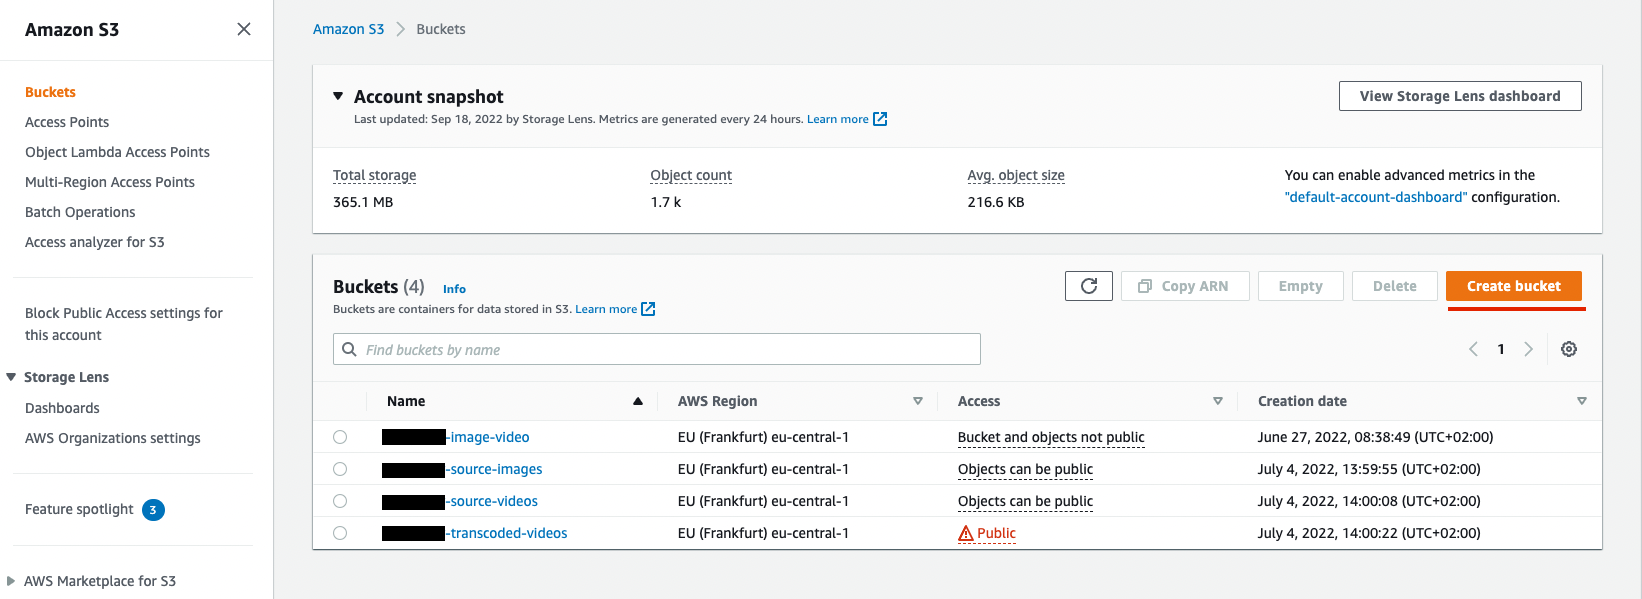Sort buckets by AWS Region column
Screen dimensions: 1642x599
coord(917,401)
